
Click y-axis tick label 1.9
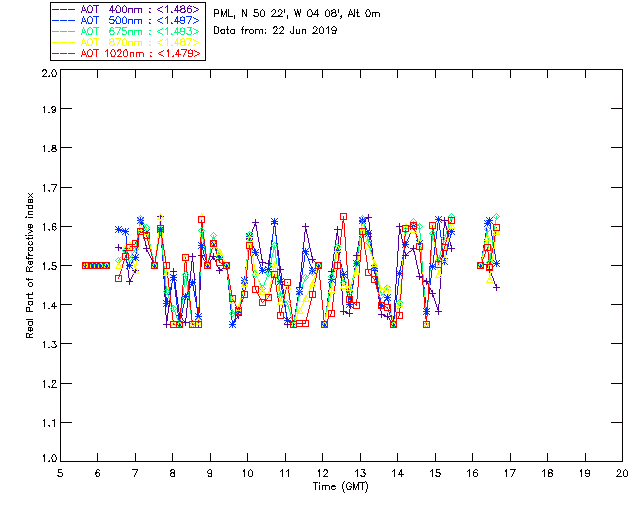(x=49, y=109)
